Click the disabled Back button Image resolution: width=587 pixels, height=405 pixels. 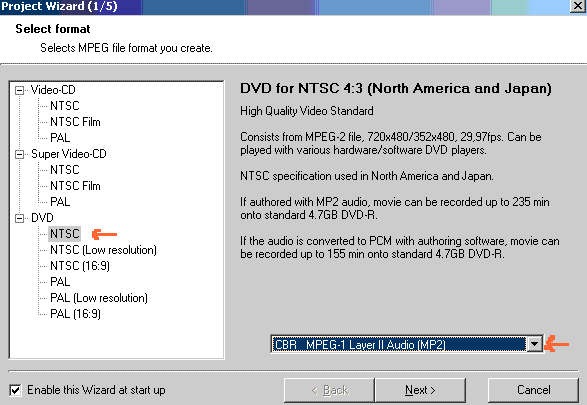(x=329, y=390)
